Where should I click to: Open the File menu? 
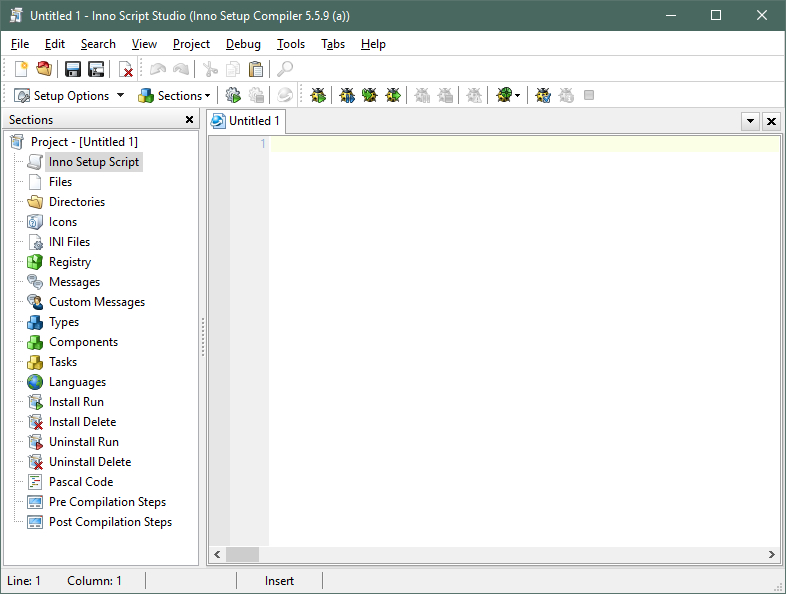pos(20,44)
